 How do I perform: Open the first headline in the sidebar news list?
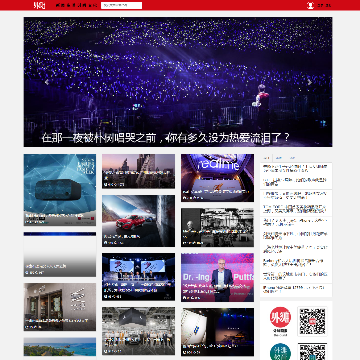(x=295, y=168)
